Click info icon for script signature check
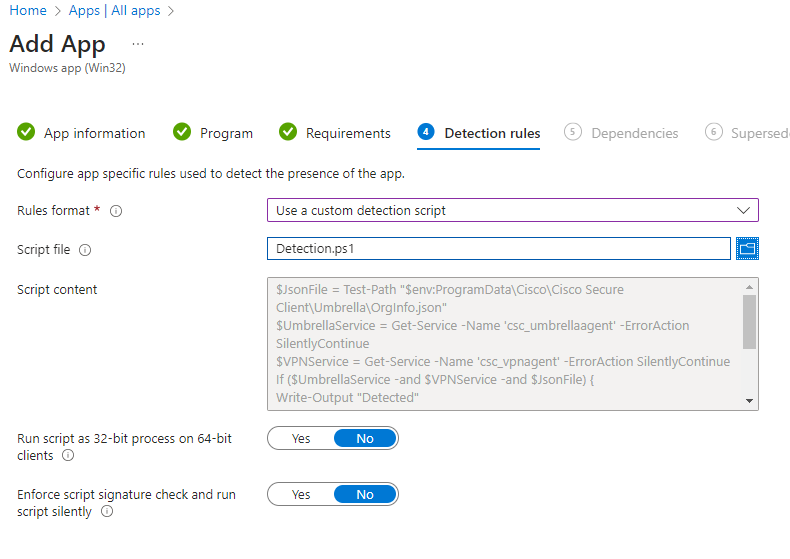Viewport: 790px width, 559px height. coord(107,511)
